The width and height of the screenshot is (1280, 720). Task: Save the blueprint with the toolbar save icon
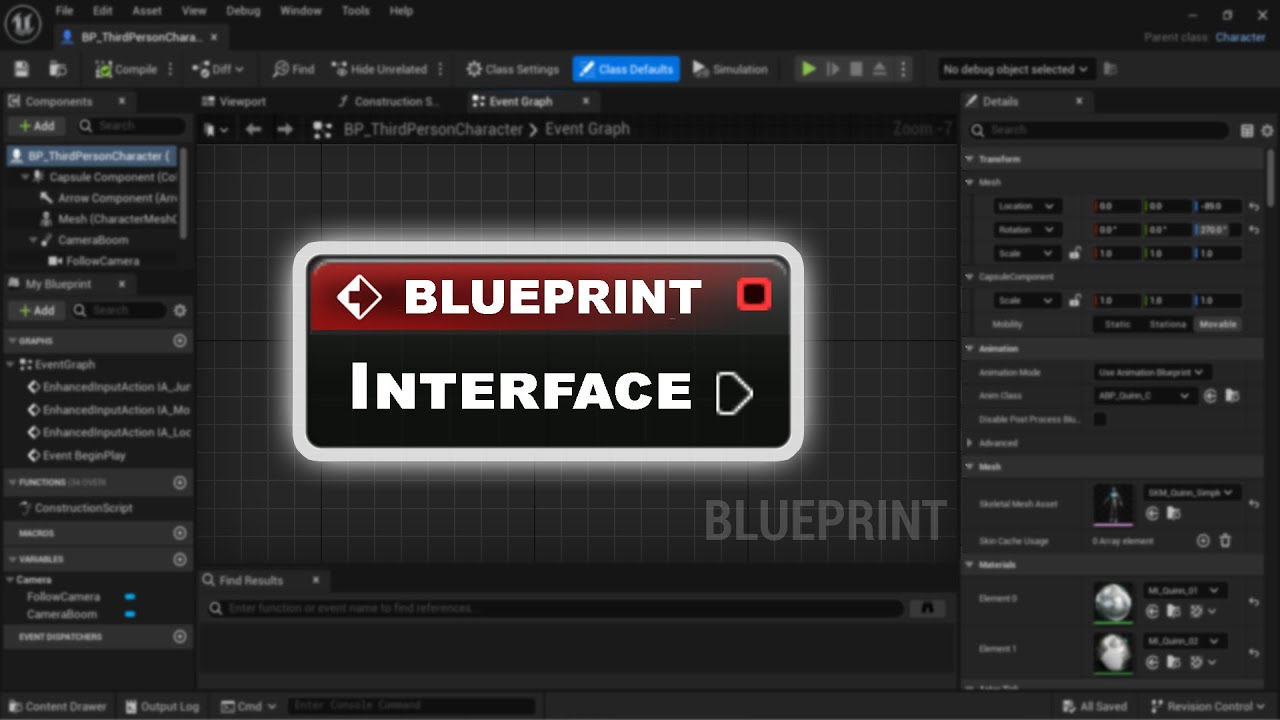22,69
